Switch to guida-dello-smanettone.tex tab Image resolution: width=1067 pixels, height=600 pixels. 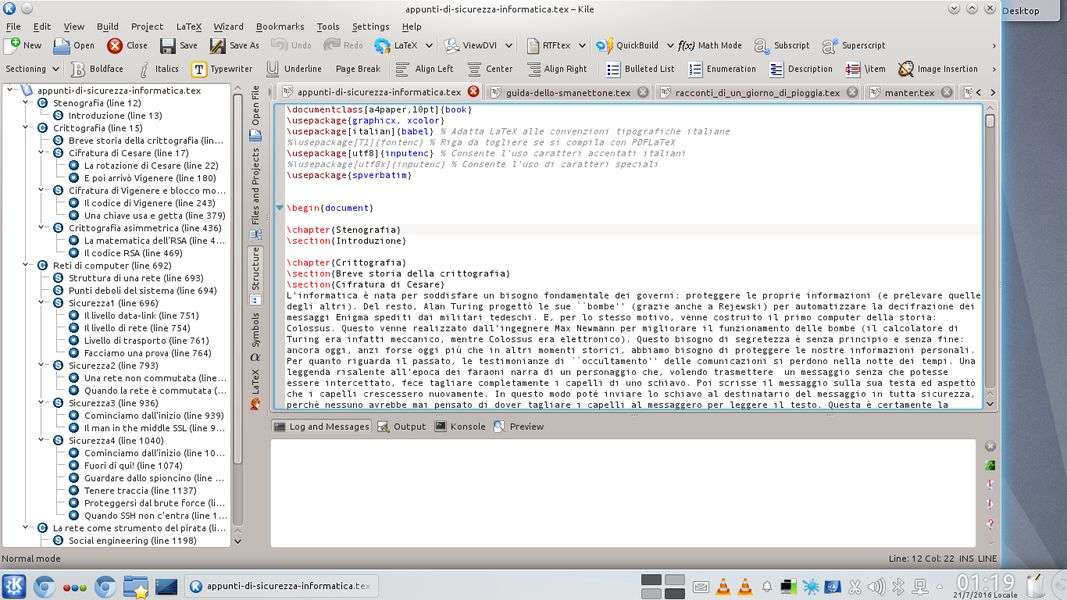pos(567,92)
